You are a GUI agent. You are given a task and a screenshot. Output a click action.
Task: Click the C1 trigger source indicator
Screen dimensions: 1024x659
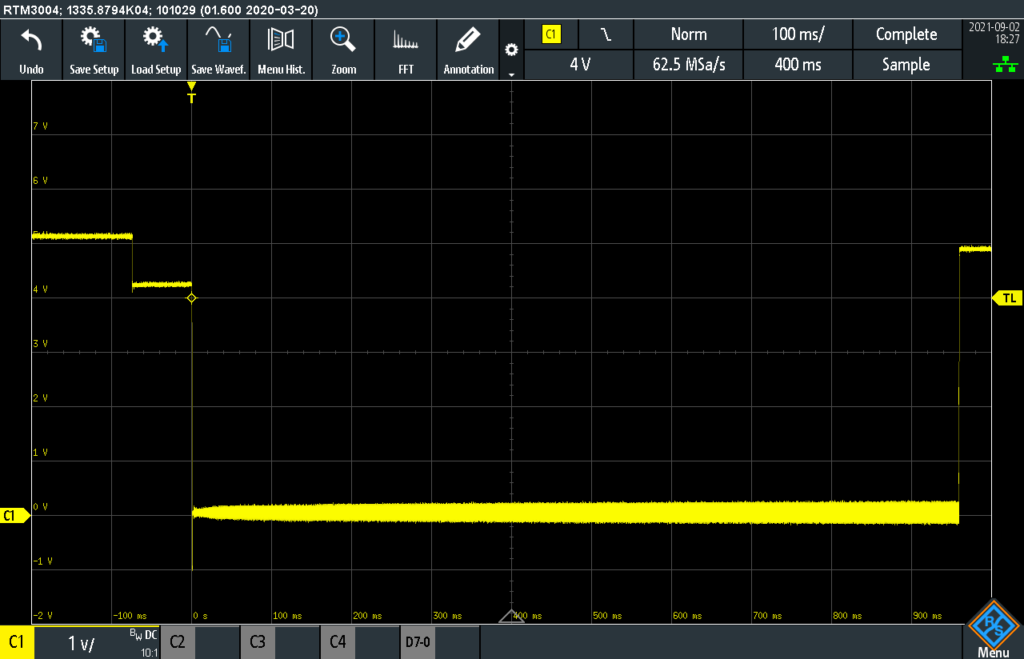coord(551,34)
